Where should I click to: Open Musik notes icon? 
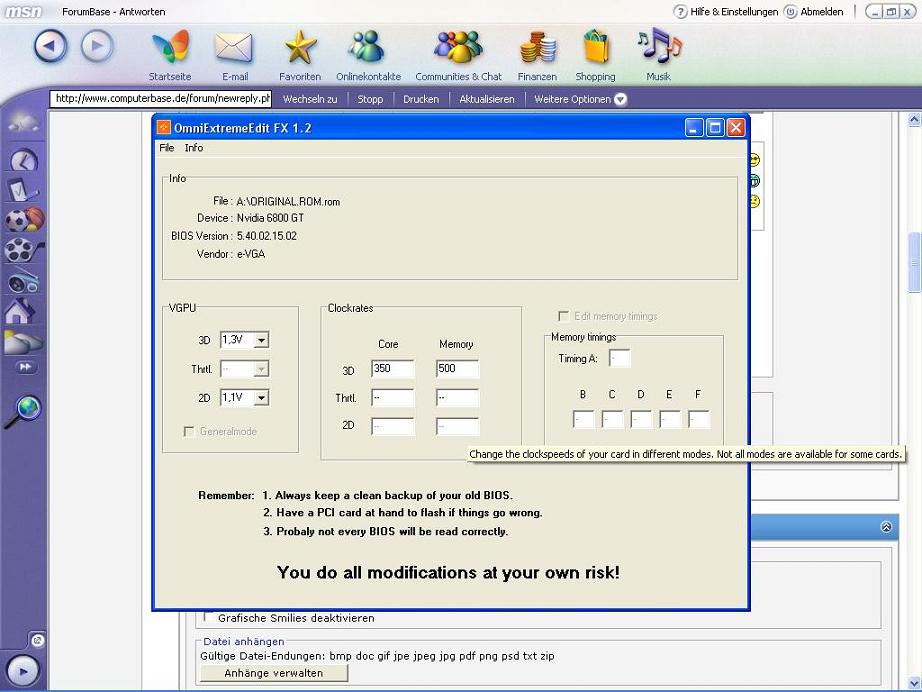pos(659,46)
